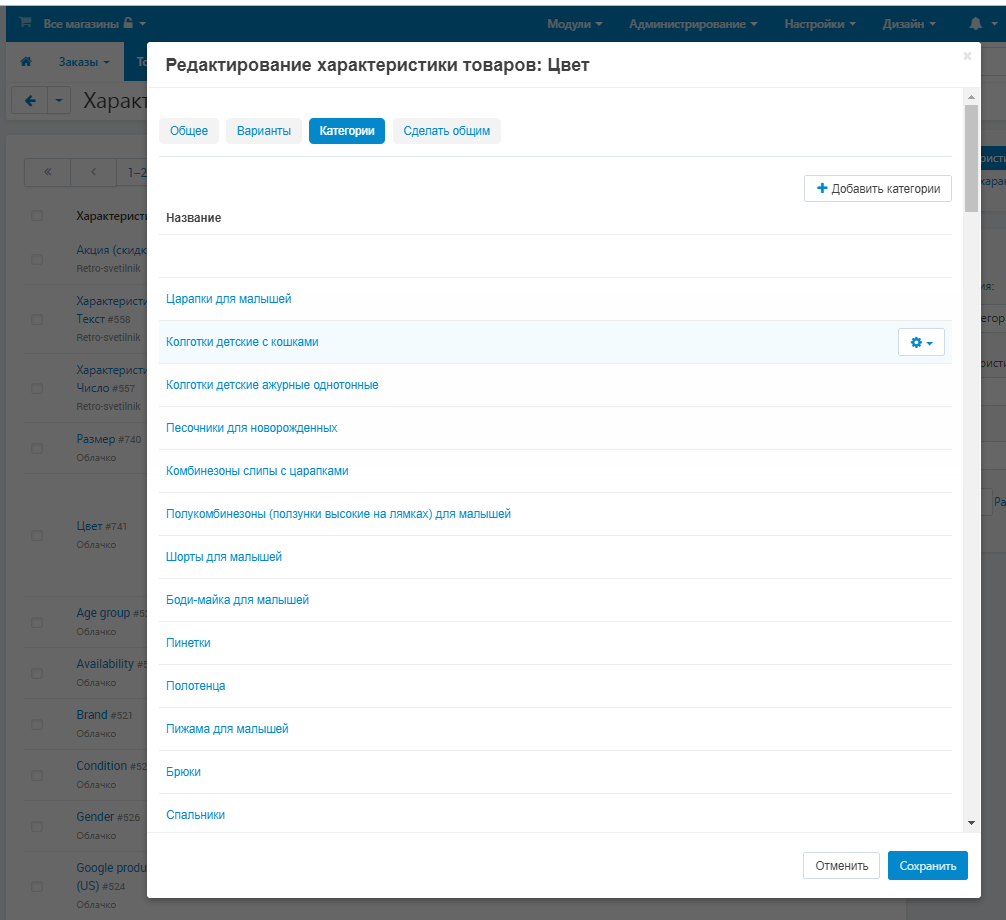Click the Добавить категории button

pyautogui.click(x=878, y=189)
